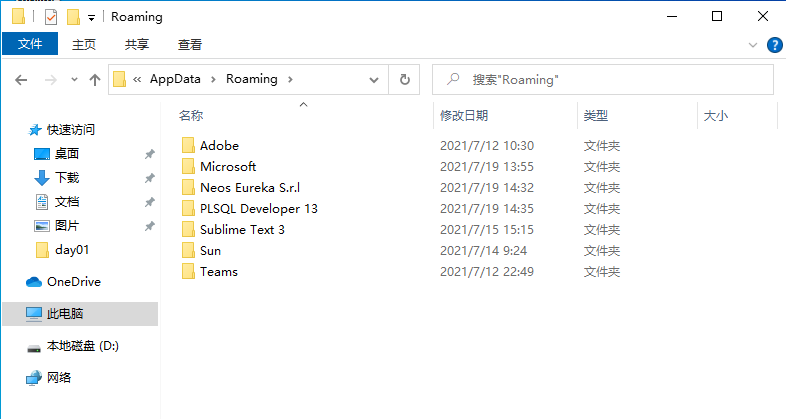Screen dimensions: 786x419
Task: Refresh the Roaming folder view
Action: click(x=405, y=80)
